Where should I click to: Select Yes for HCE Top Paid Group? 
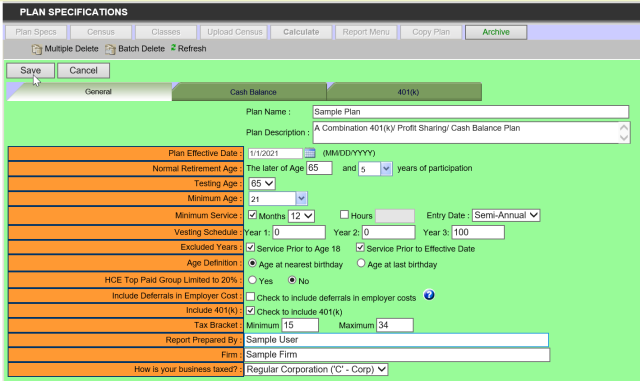click(x=252, y=280)
